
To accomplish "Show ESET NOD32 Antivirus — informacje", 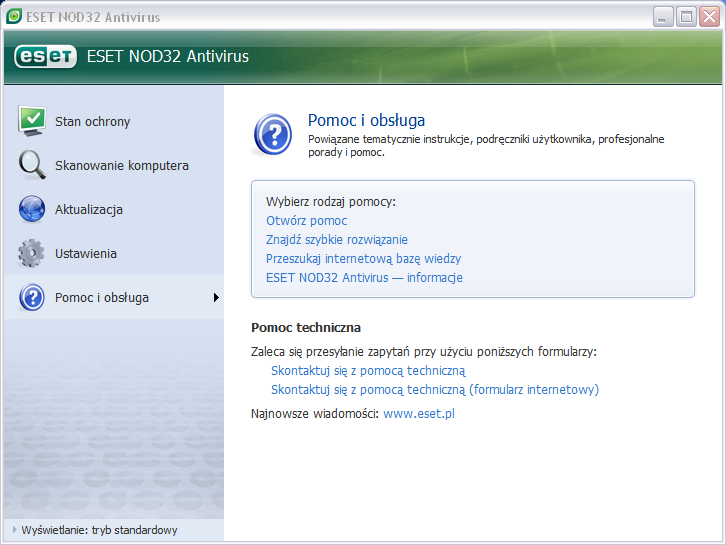I will point(364,278).
